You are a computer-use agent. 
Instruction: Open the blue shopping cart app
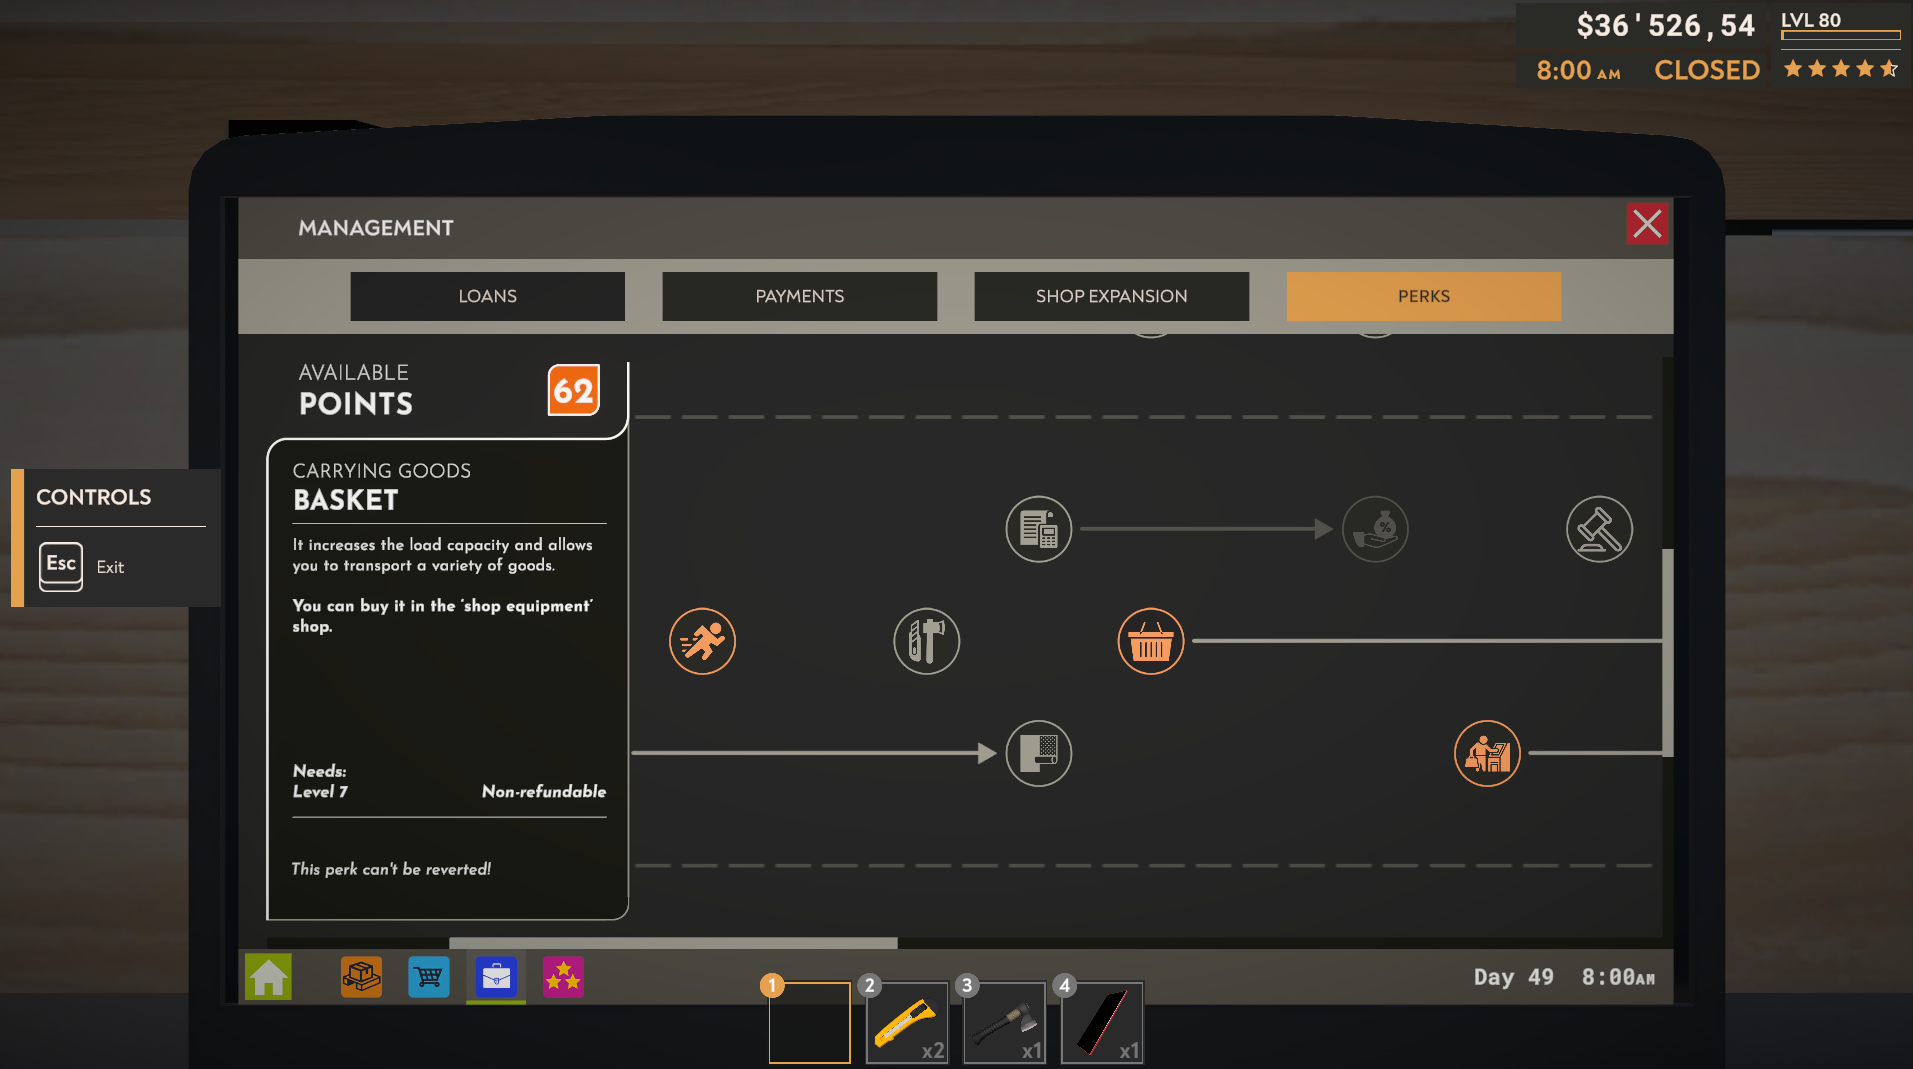pos(429,977)
